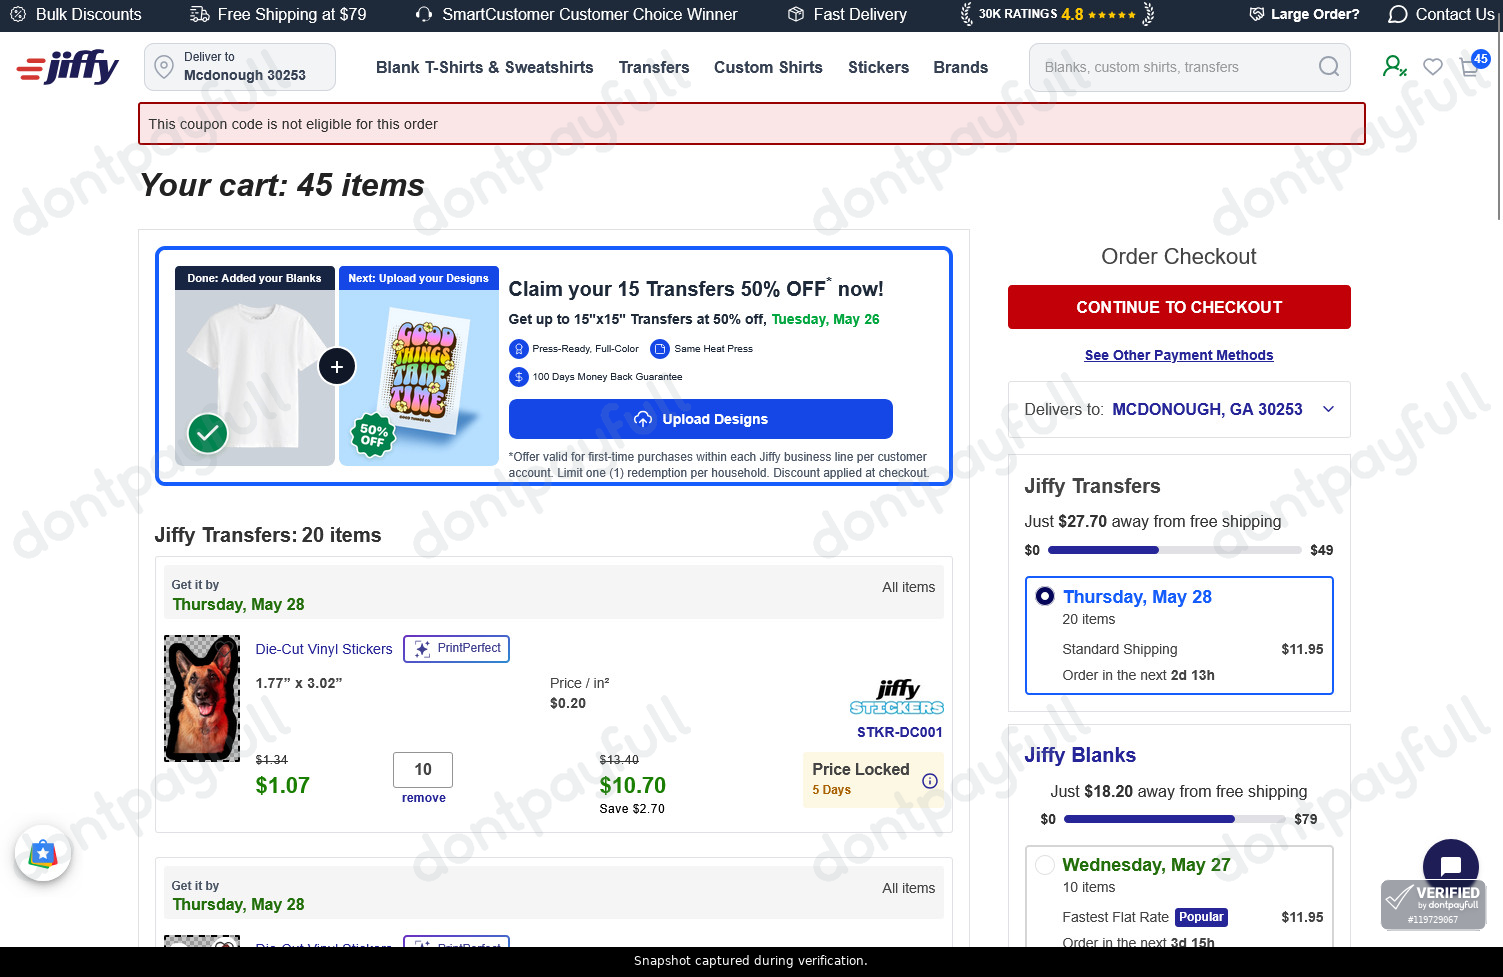Click the Jiffy Blanks free shipping progress bar
This screenshot has height=977, width=1503.
1175,819
